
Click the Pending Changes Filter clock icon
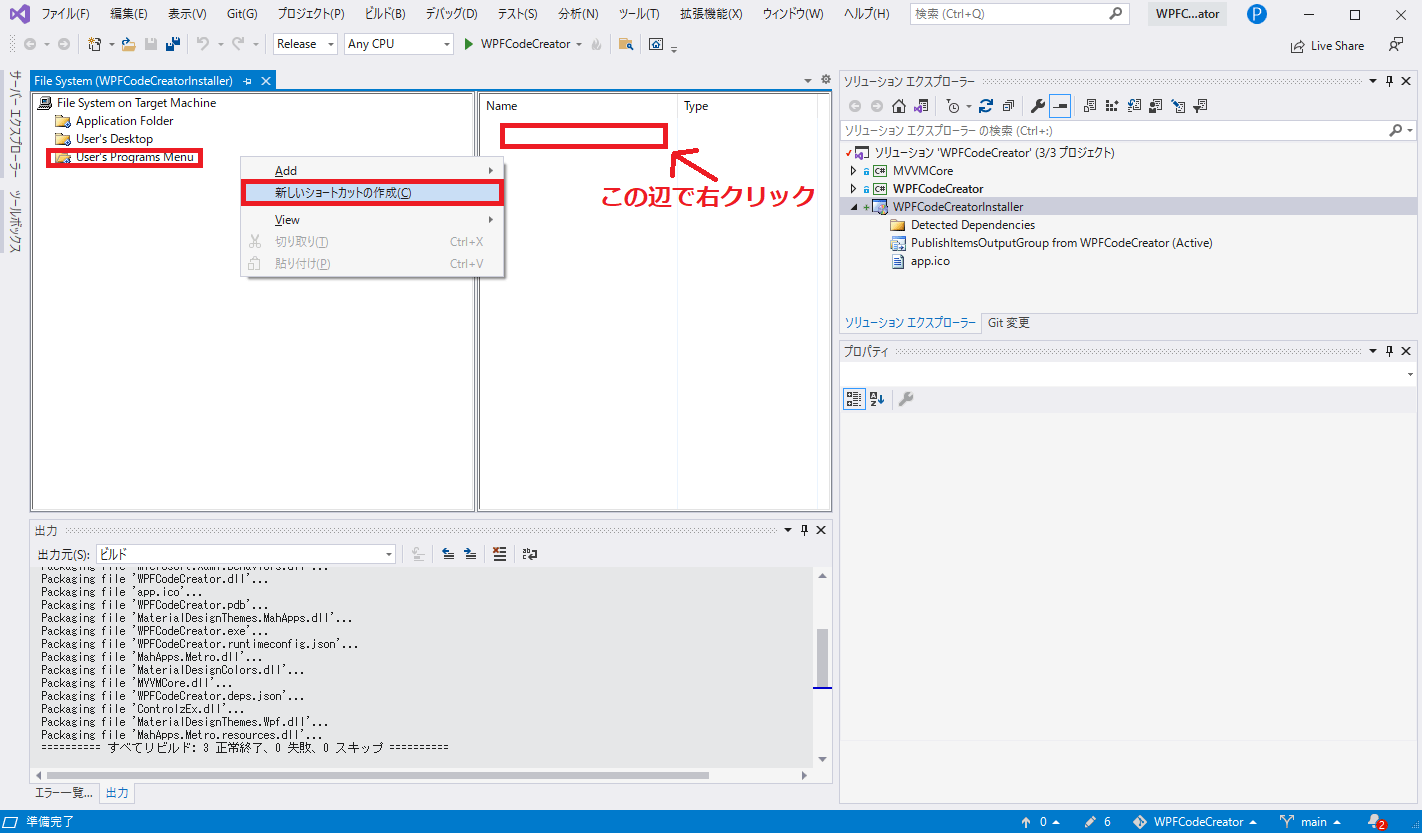pos(953,106)
